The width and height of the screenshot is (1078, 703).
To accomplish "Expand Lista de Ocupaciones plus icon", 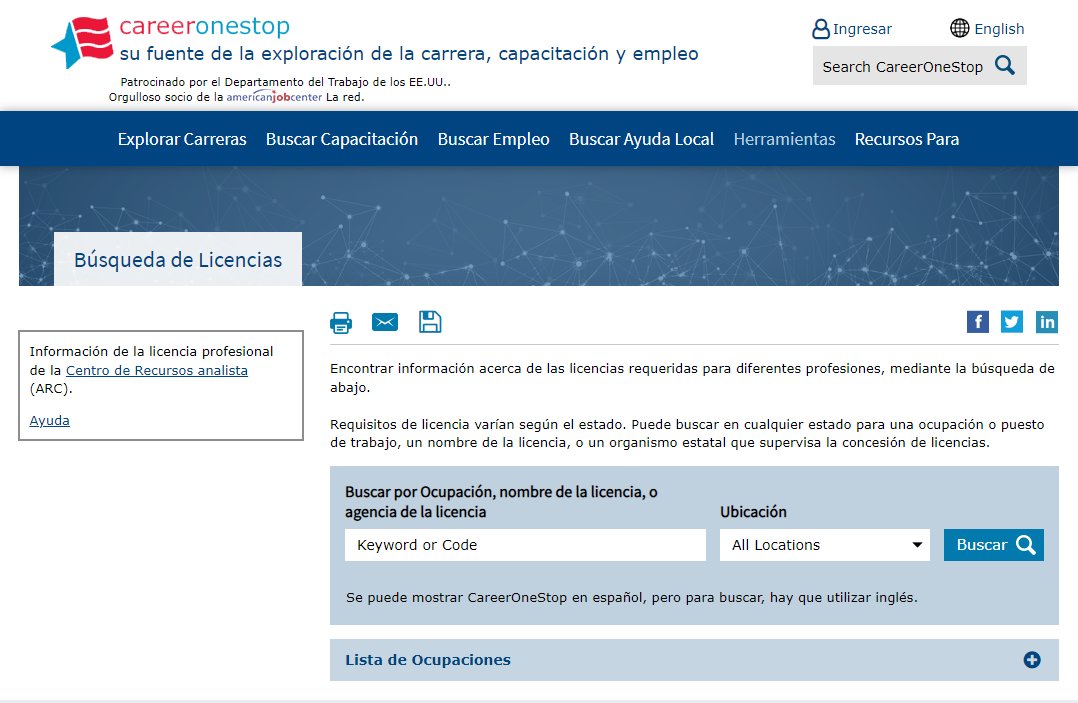I will click(x=1032, y=660).
